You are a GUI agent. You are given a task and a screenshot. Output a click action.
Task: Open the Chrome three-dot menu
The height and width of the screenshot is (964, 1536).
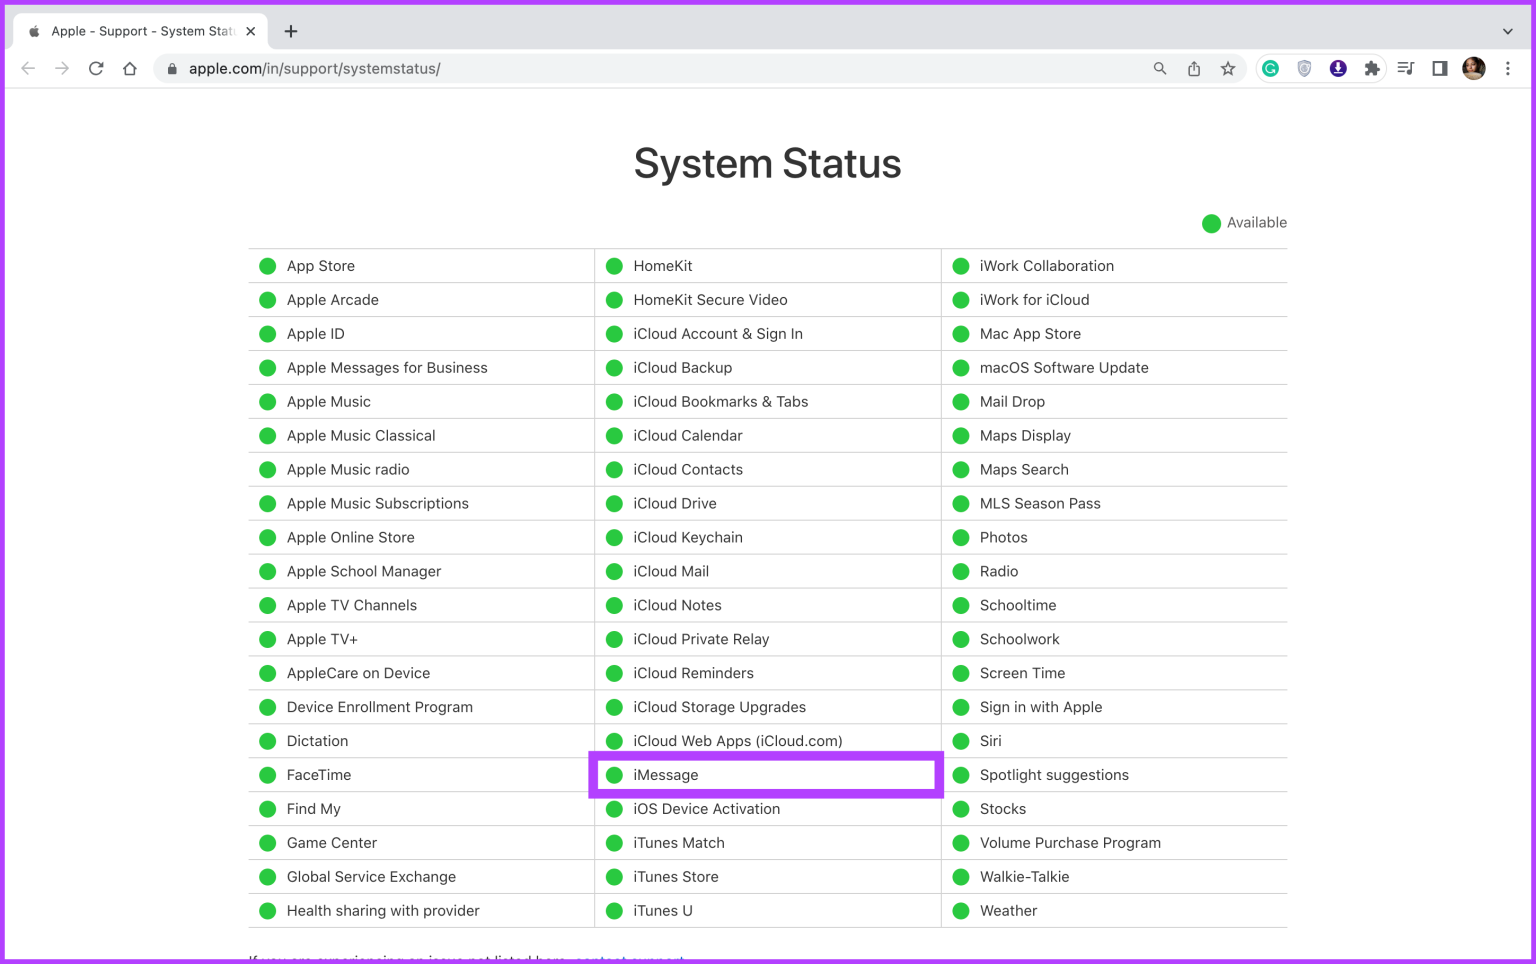point(1508,69)
